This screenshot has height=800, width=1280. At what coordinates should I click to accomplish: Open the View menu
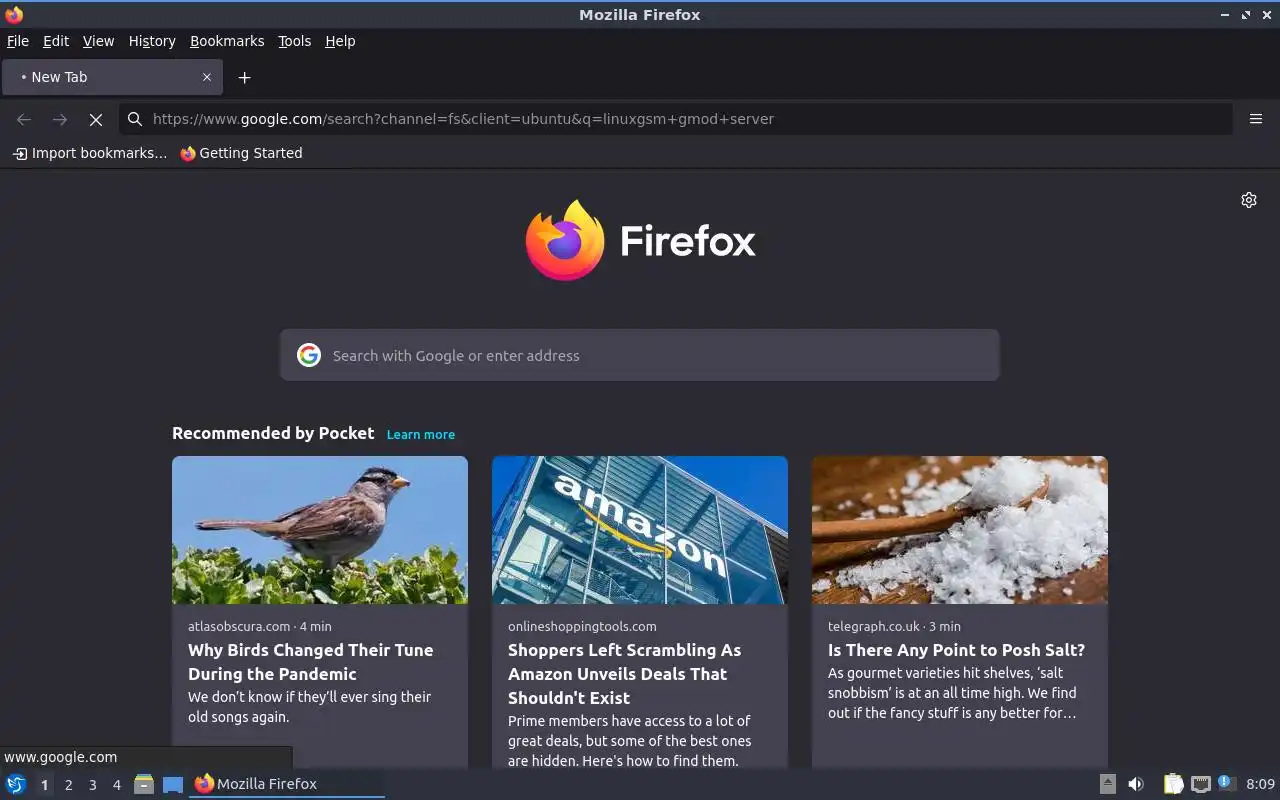pyautogui.click(x=98, y=41)
